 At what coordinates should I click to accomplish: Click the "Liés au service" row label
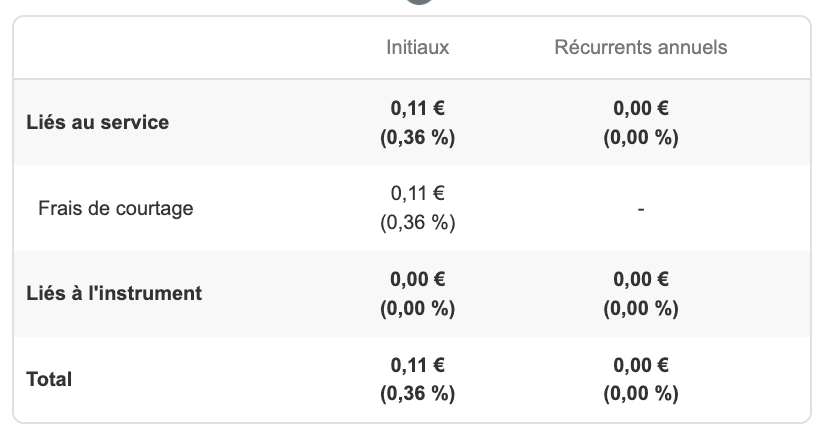pos(97,123)
